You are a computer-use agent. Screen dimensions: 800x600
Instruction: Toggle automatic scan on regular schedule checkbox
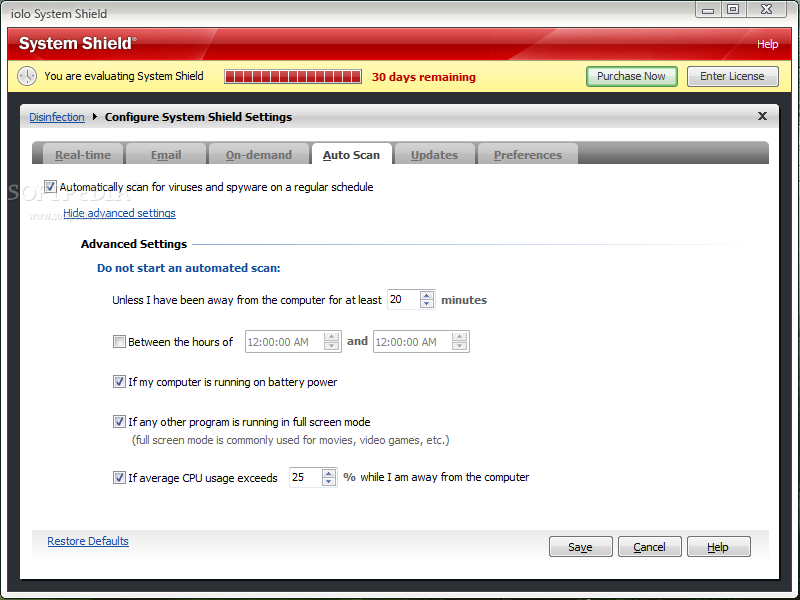coord(50,187)
